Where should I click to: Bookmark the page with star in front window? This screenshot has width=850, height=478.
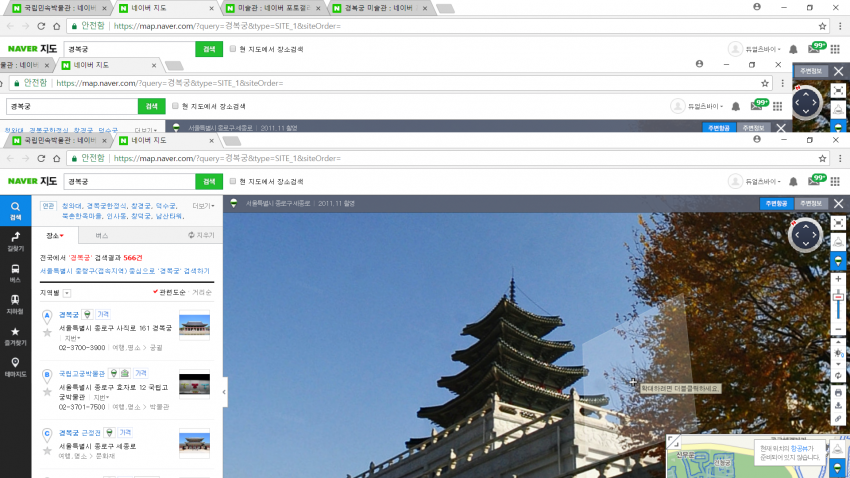pyautogui.click(x=822, y=158)
